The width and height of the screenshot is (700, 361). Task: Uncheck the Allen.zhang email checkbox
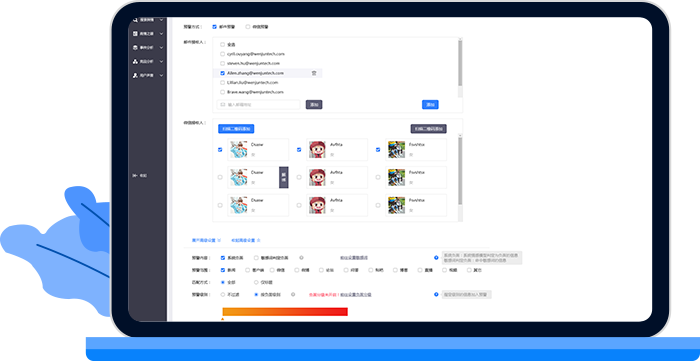(x=222, y=73)
